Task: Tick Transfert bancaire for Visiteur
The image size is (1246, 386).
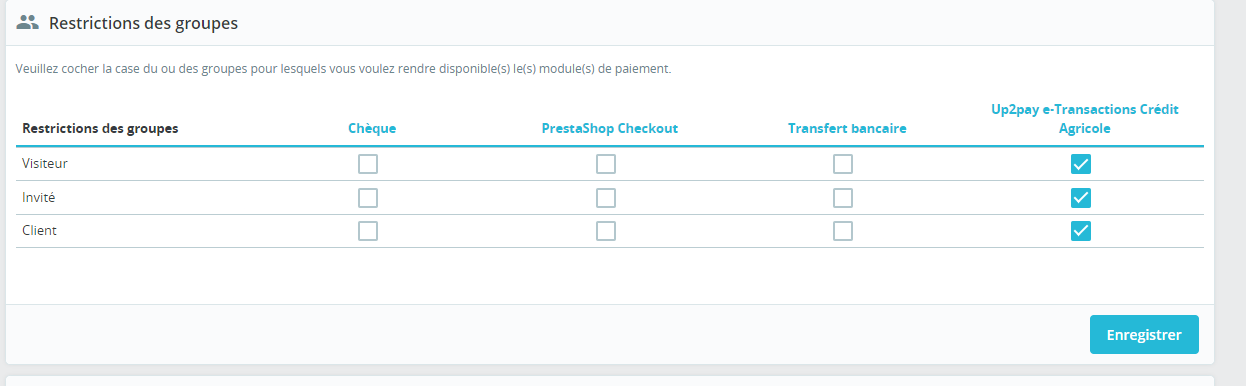Action: click(843, 164)
